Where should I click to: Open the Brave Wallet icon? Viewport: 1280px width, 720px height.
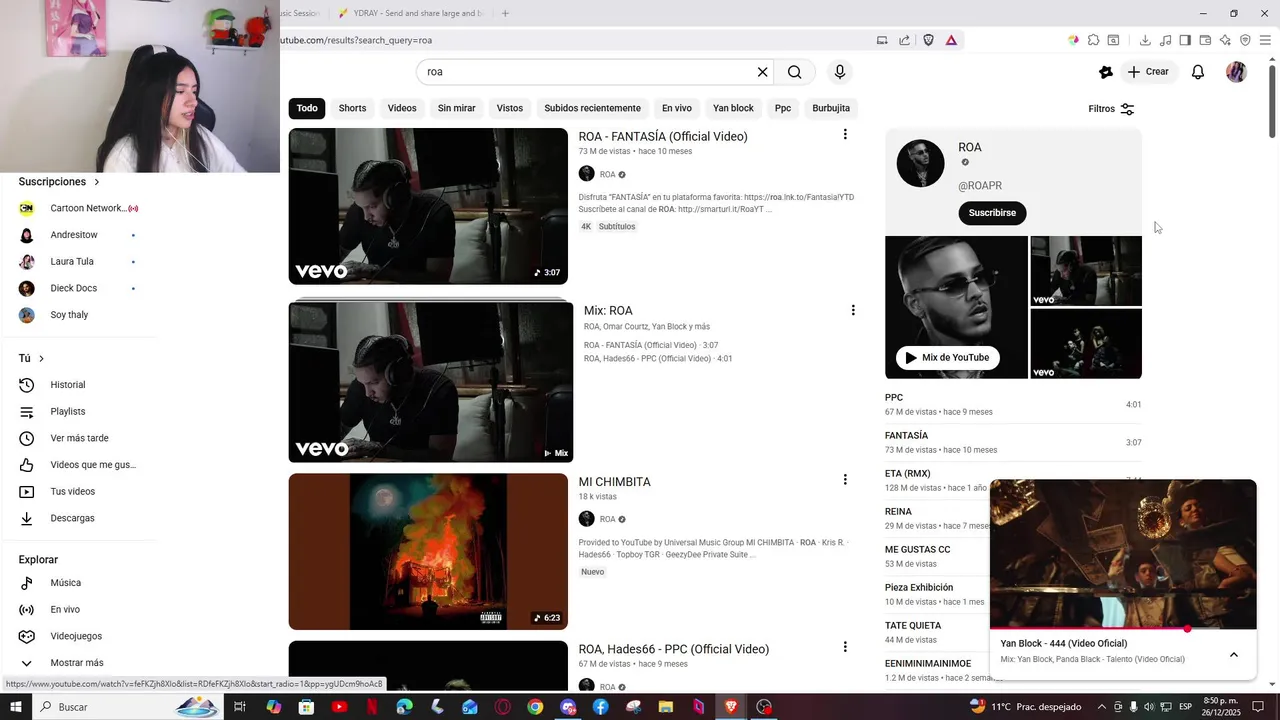(x=1205, y=40)
